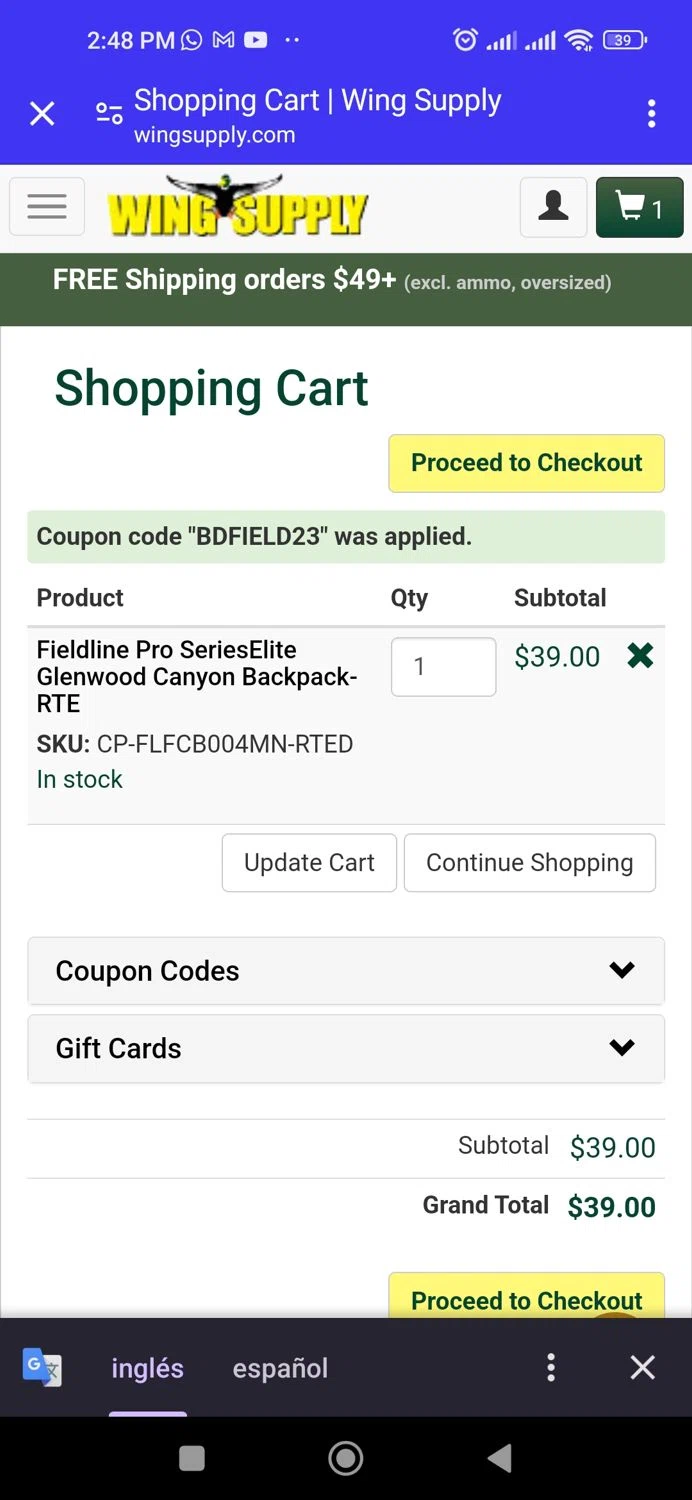
Task: Open the green cart icon button
Action: pos(639,207)
